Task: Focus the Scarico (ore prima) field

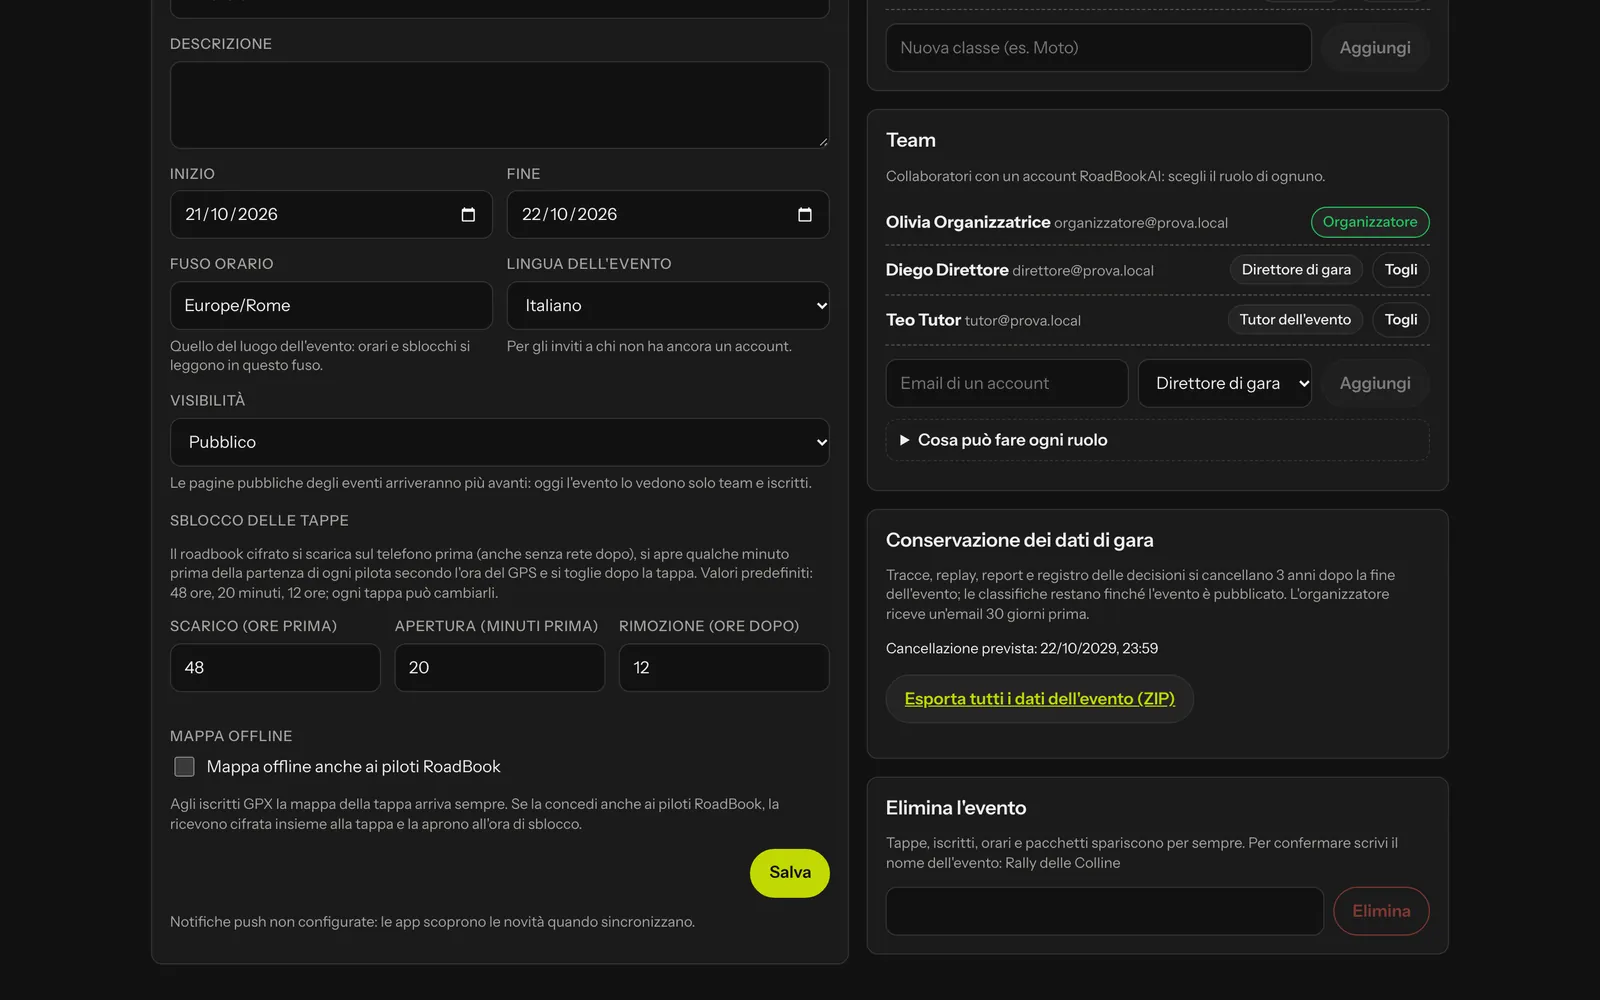Action: click(x=275, y=668)
